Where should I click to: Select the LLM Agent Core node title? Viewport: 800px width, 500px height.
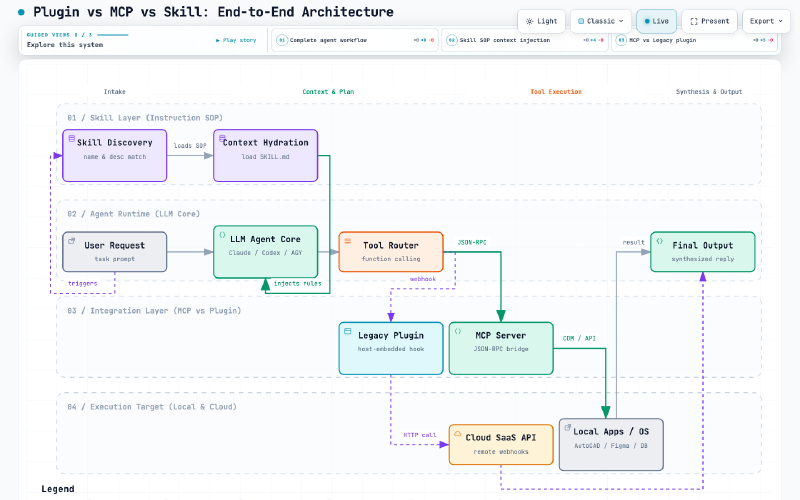coord(265,239)
